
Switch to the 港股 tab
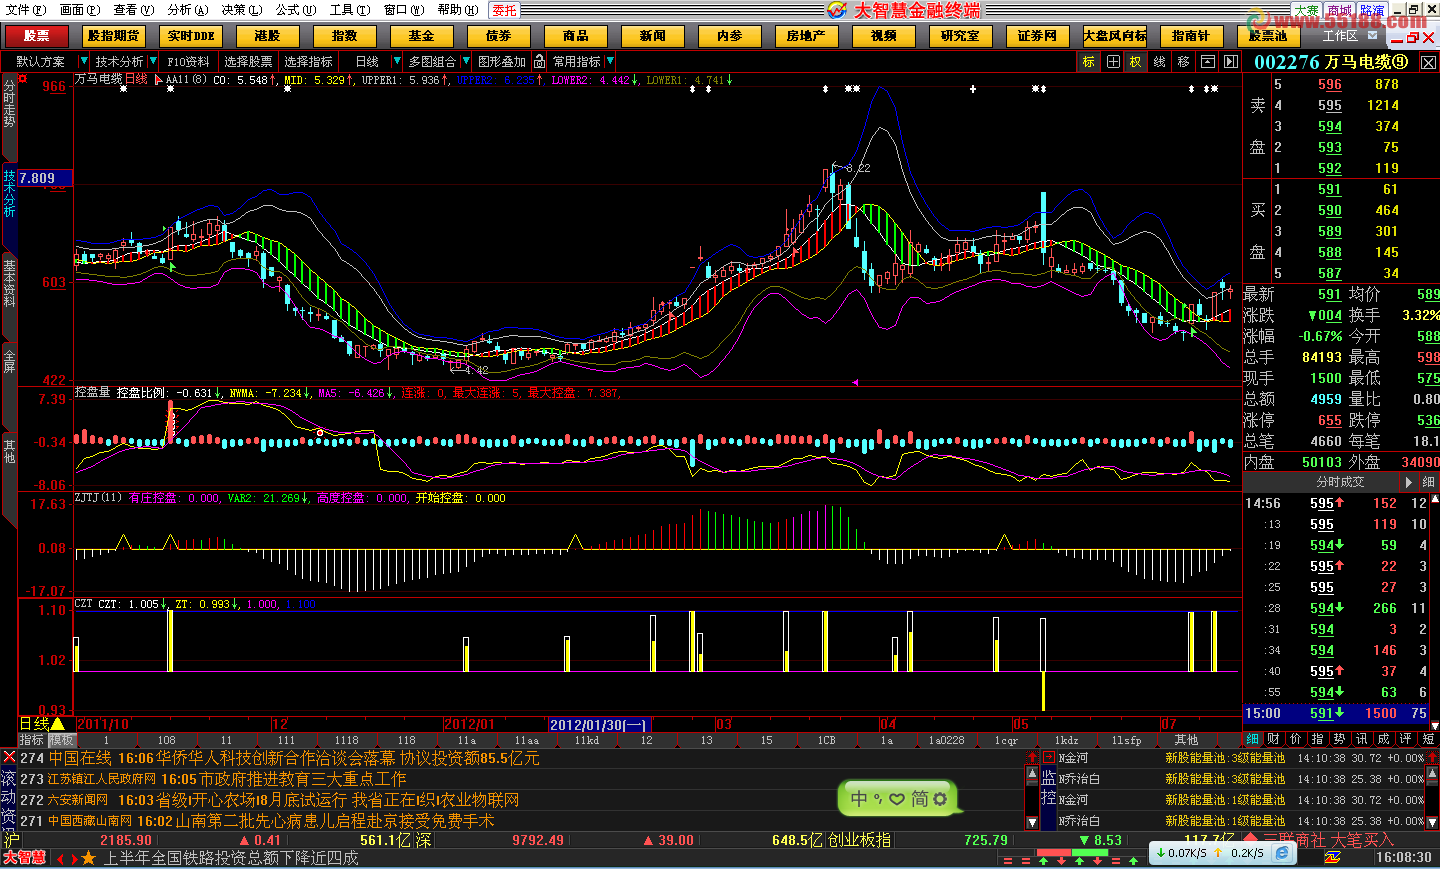[267, 36]
